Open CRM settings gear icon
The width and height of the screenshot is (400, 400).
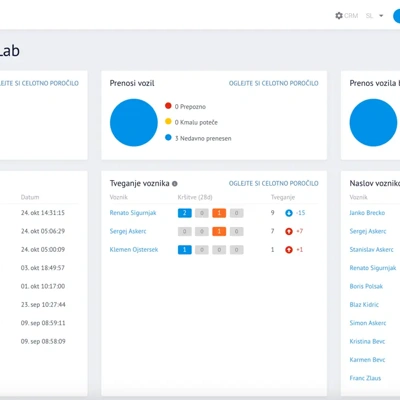pyautogui.click(x=339, y=16)
